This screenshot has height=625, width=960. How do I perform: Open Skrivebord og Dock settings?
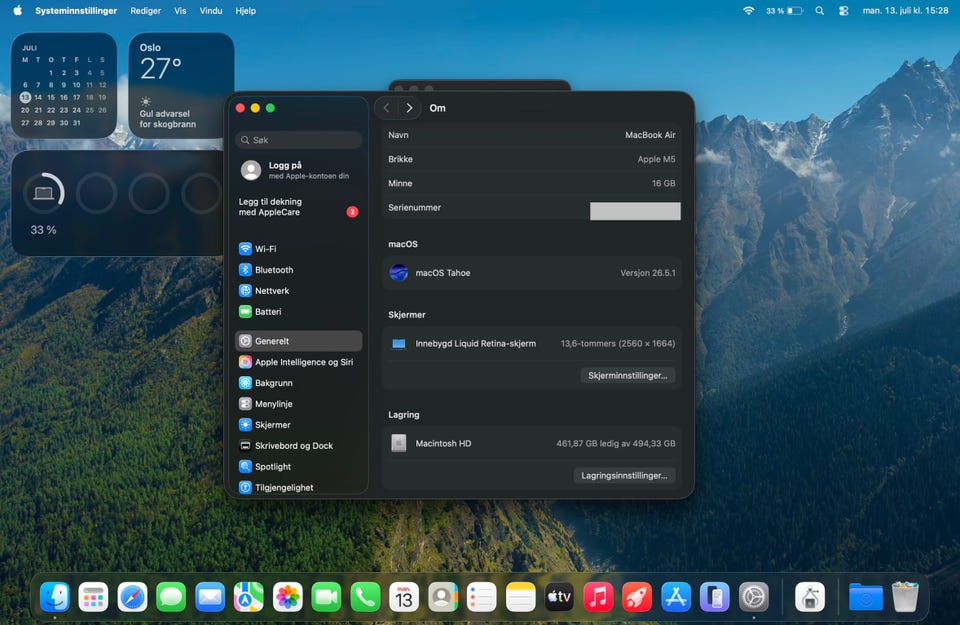click(298, 446)
